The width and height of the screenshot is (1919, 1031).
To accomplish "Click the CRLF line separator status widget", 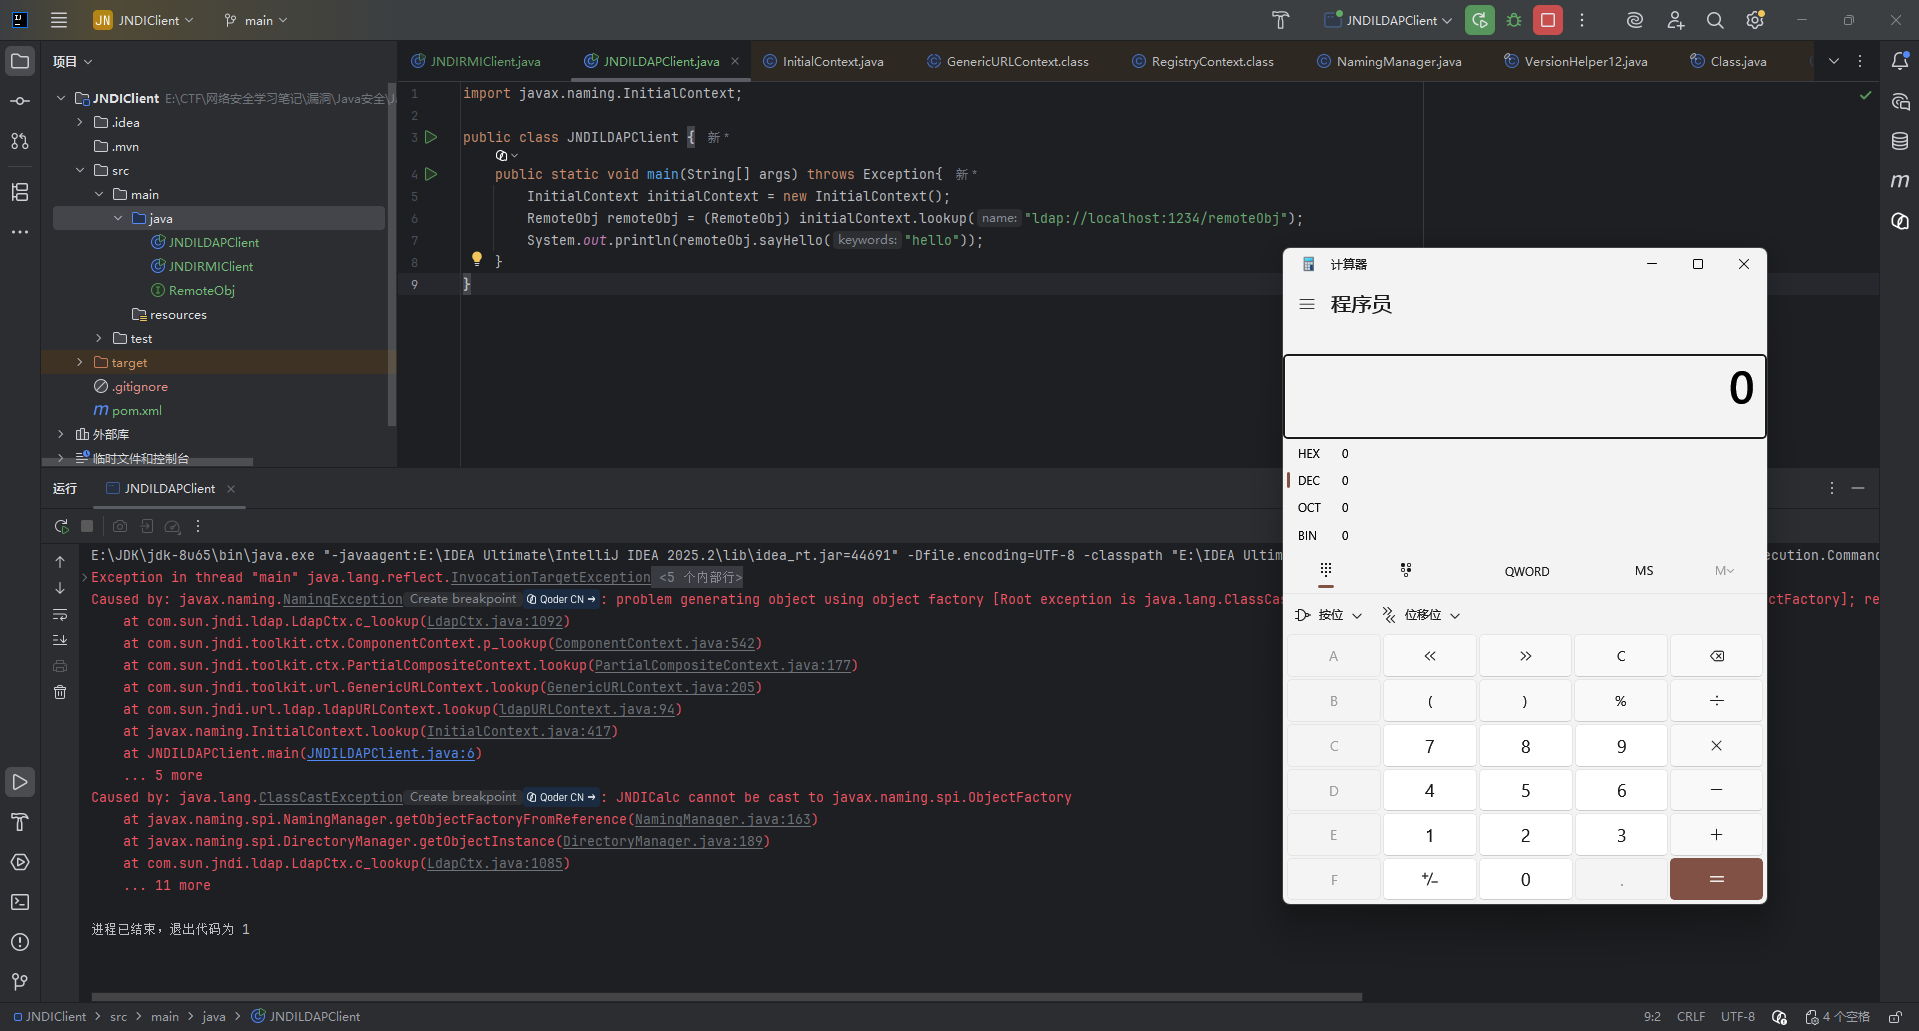I will point(1691,1016).
